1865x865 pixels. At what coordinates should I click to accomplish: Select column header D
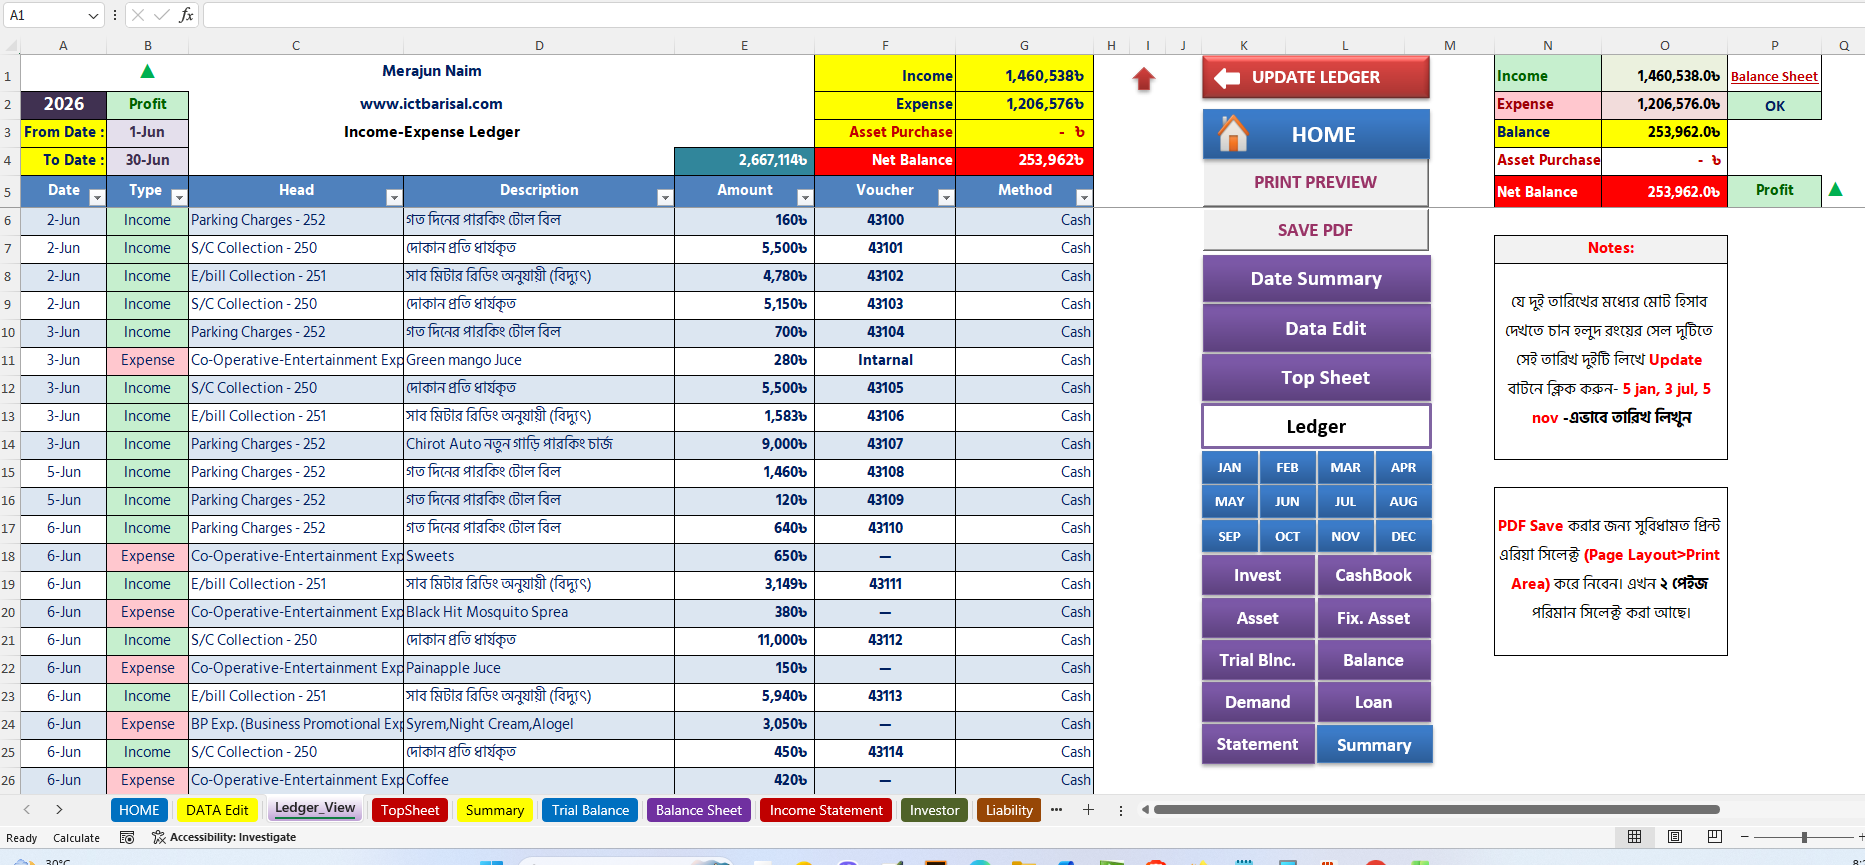click(x=539, y=46)
